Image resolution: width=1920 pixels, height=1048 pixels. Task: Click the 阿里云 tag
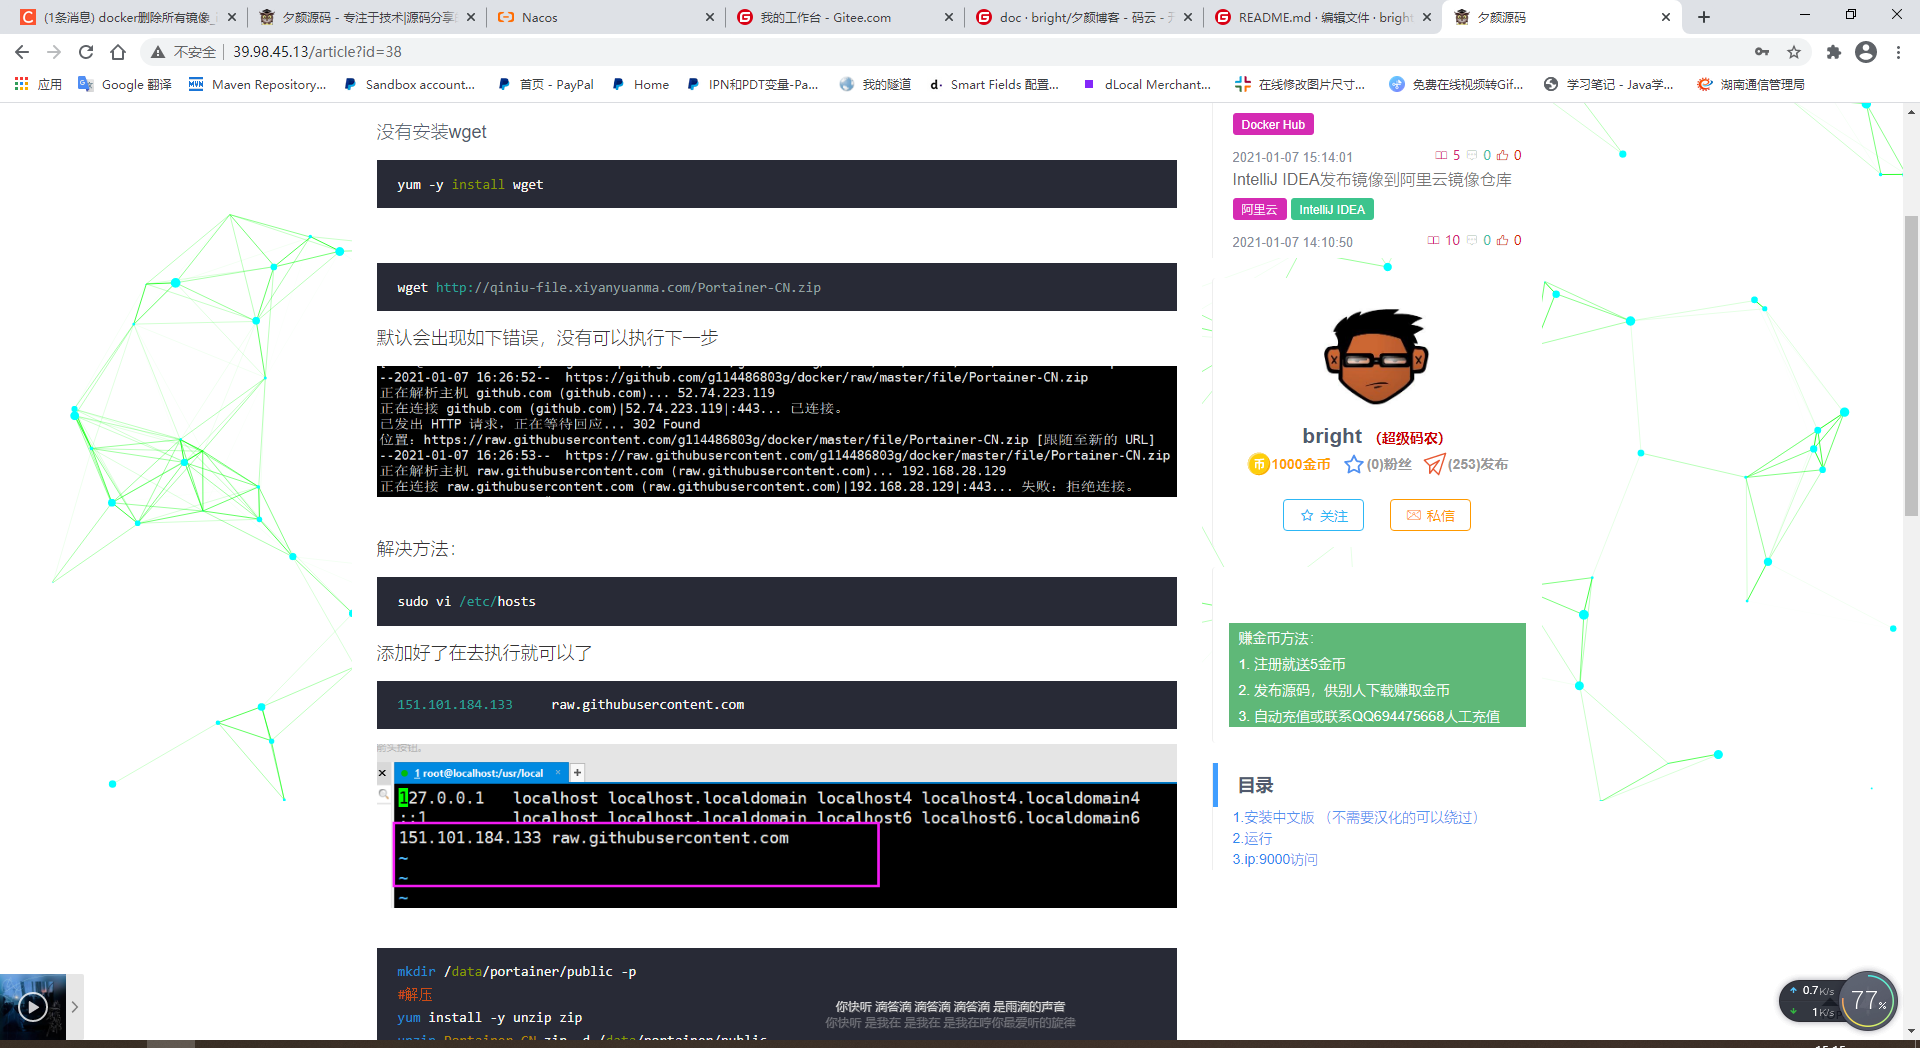click(x=1259, y=210)
